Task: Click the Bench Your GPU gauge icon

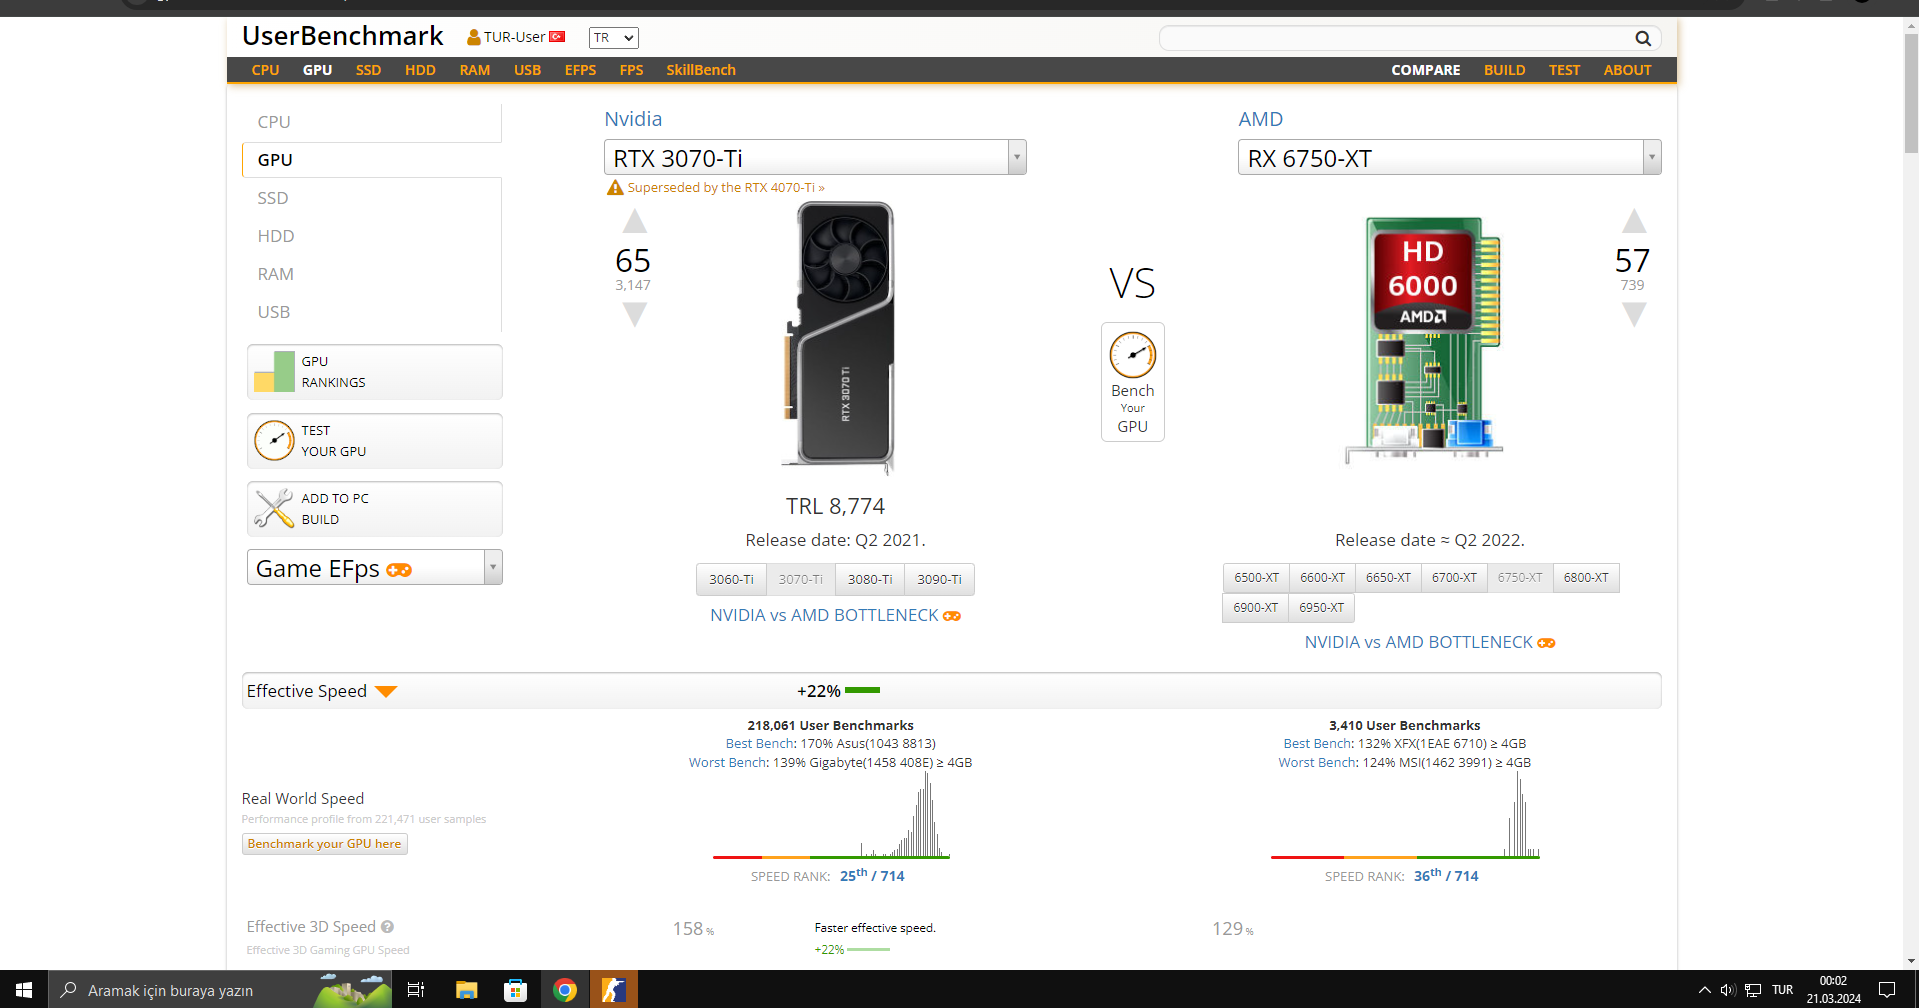Action: pyautogui.click(x=1133, y=354)
